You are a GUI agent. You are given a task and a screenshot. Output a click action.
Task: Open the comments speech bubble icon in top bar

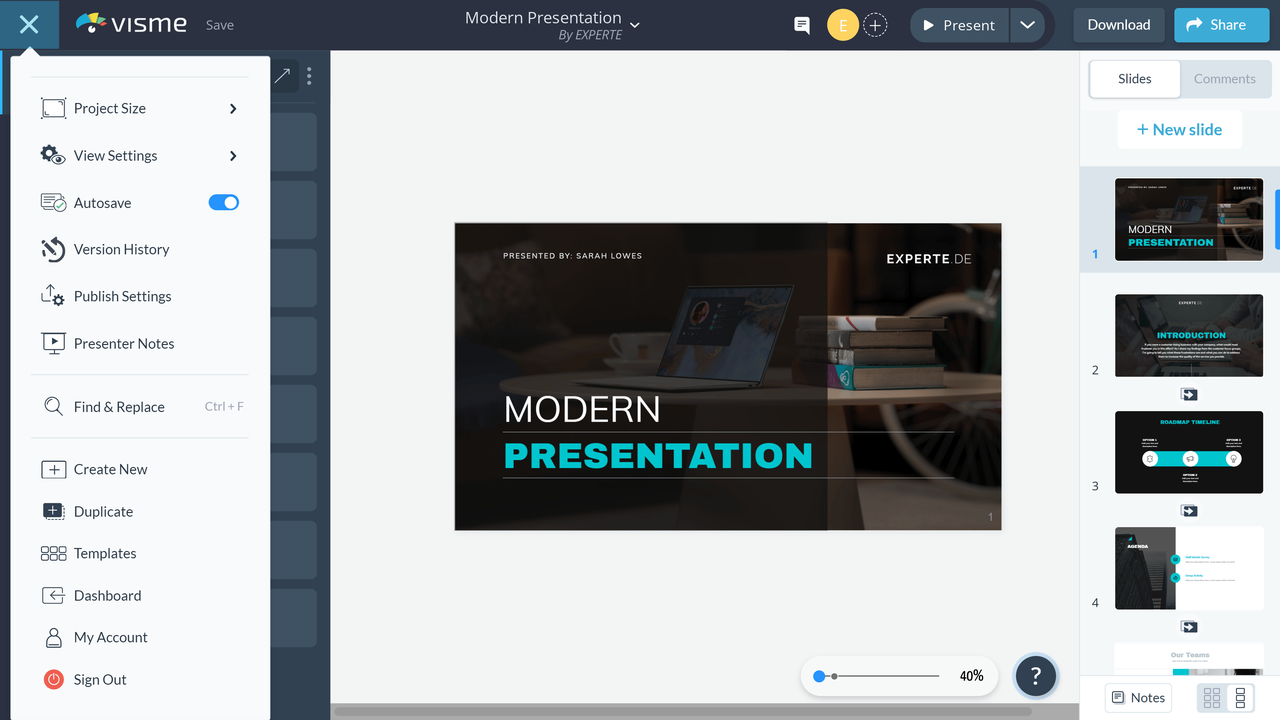pos(800,24)
